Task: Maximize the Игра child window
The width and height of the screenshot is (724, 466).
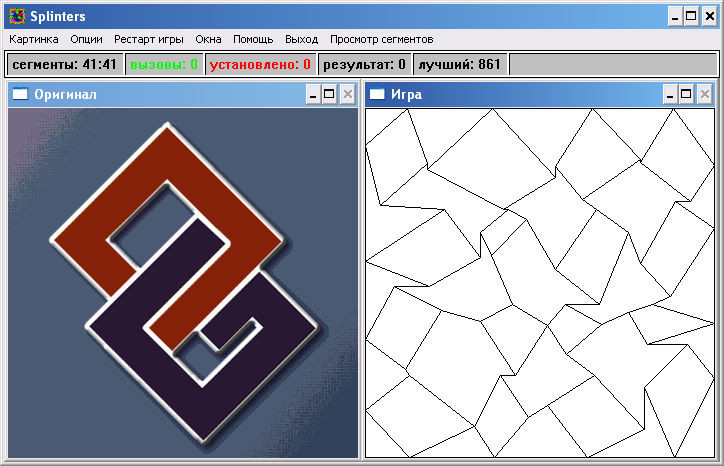Action: [686, 95]
